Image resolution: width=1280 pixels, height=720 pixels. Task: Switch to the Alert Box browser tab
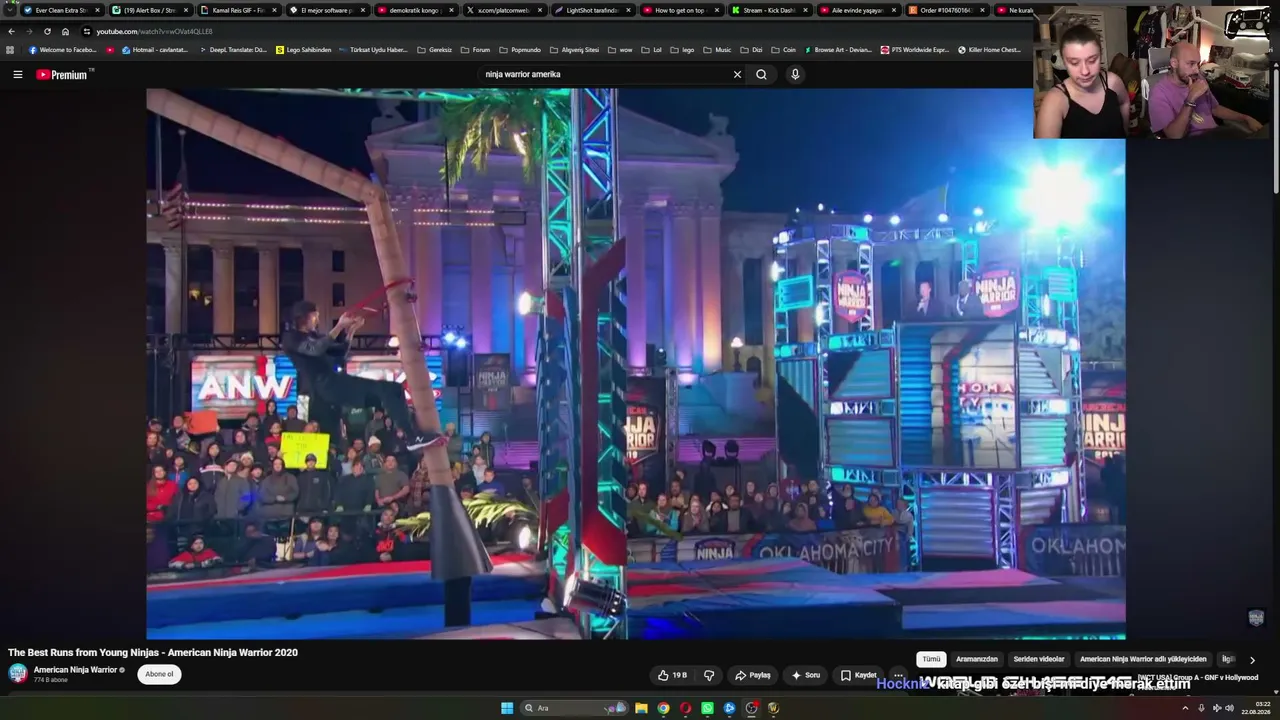coord(149,10)
